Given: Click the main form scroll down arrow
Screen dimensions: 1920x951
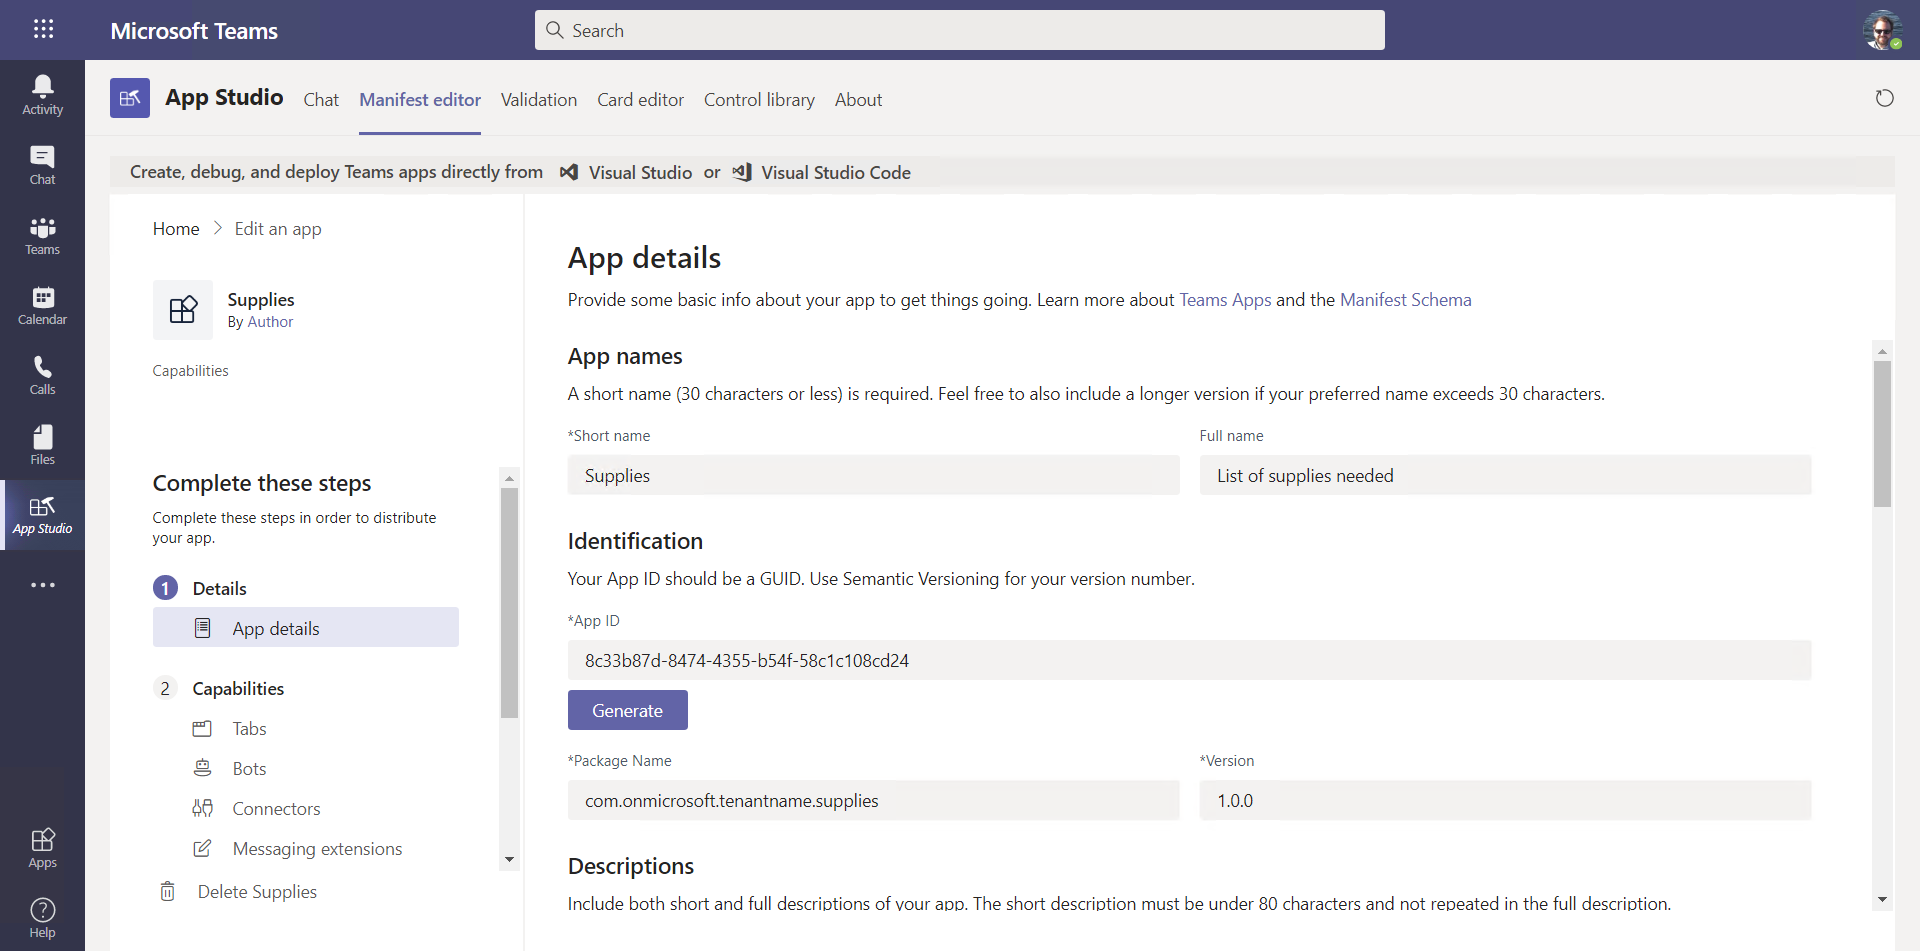Looking at the screenshot, I should tap(1882, 900).
